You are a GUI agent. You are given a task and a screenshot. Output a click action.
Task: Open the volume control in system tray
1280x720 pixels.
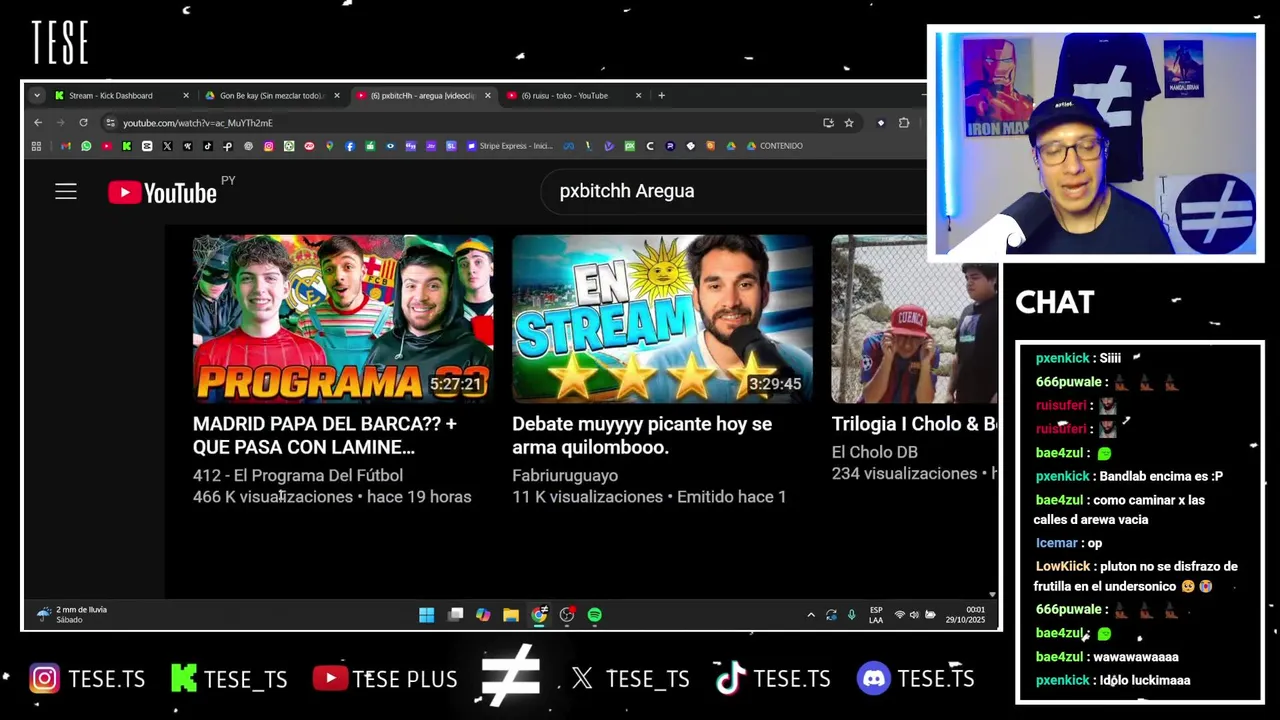(x=914, y=615)
